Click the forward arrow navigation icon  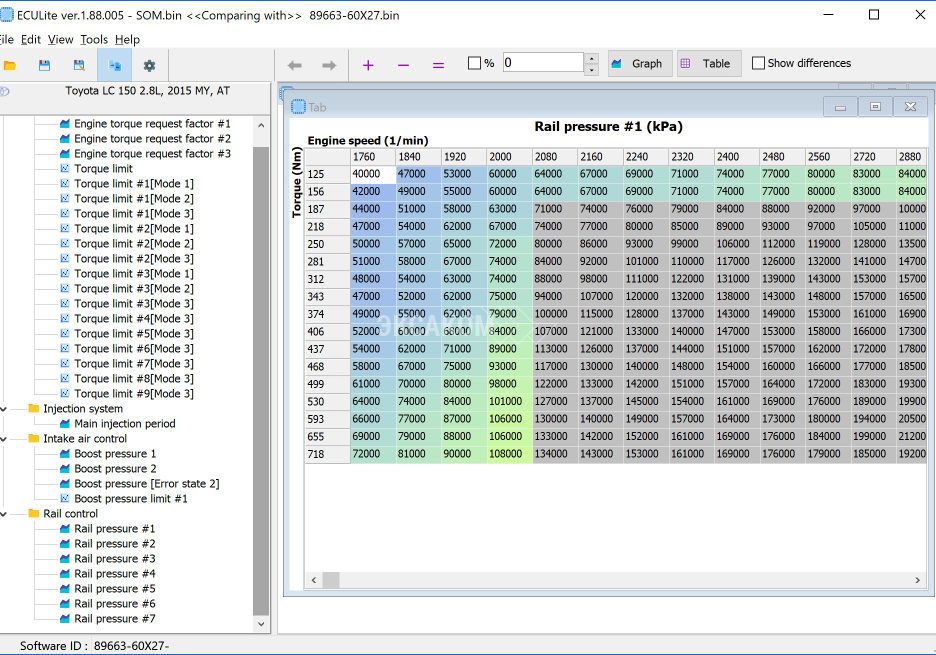pos(329,65)
